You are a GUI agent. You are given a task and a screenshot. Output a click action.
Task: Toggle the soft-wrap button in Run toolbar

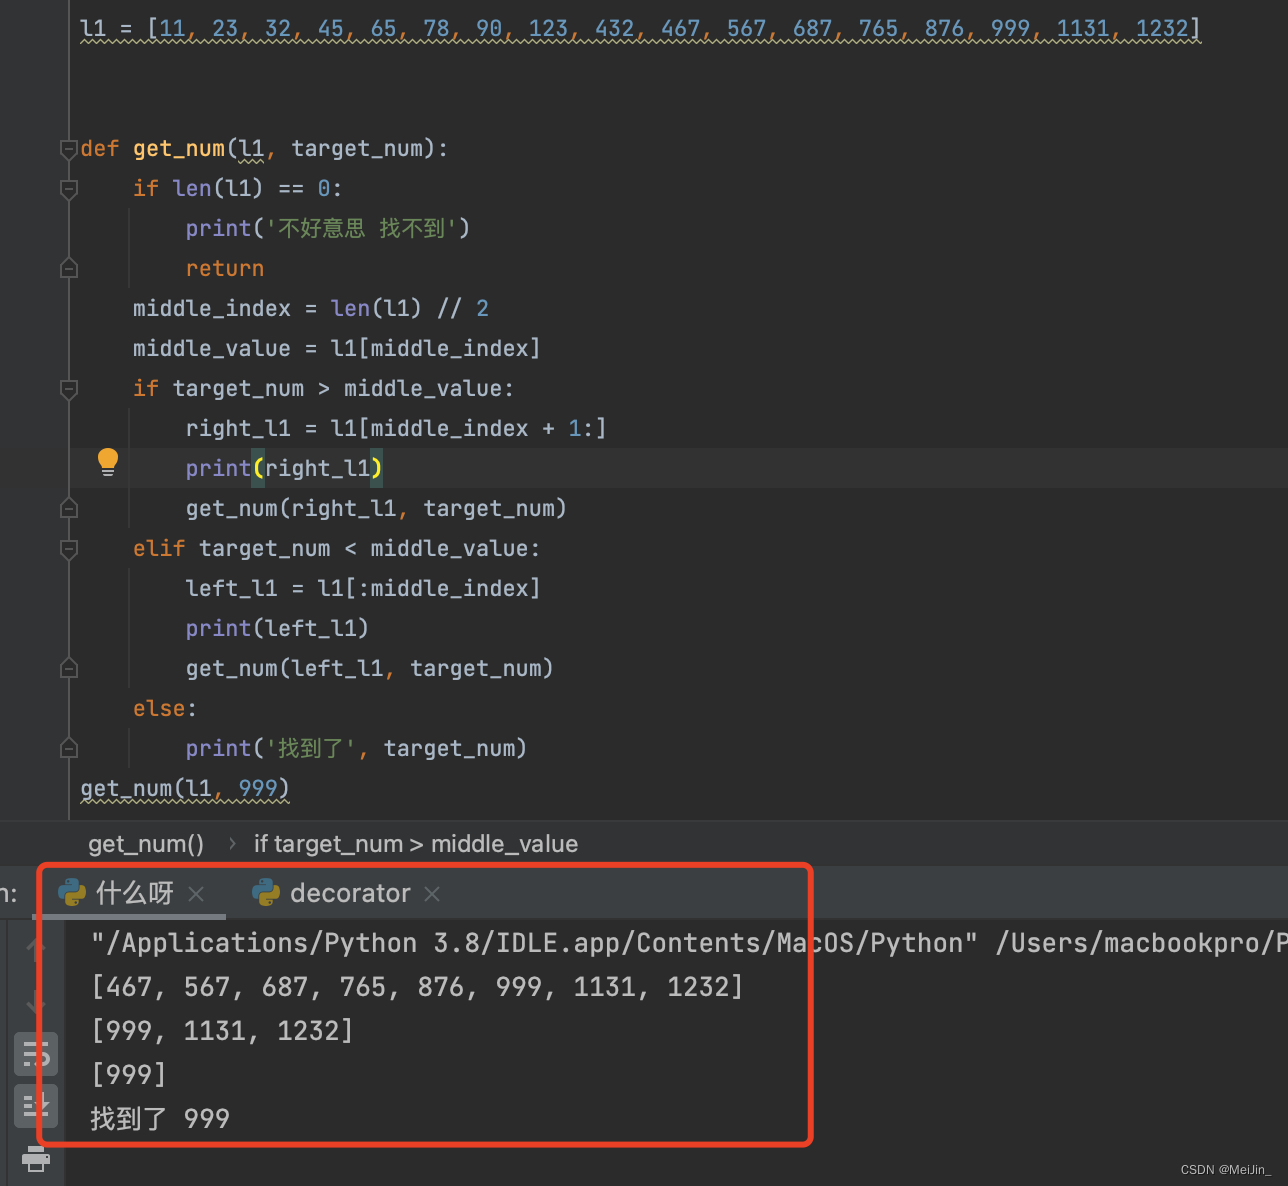[x=35, y=1055]
